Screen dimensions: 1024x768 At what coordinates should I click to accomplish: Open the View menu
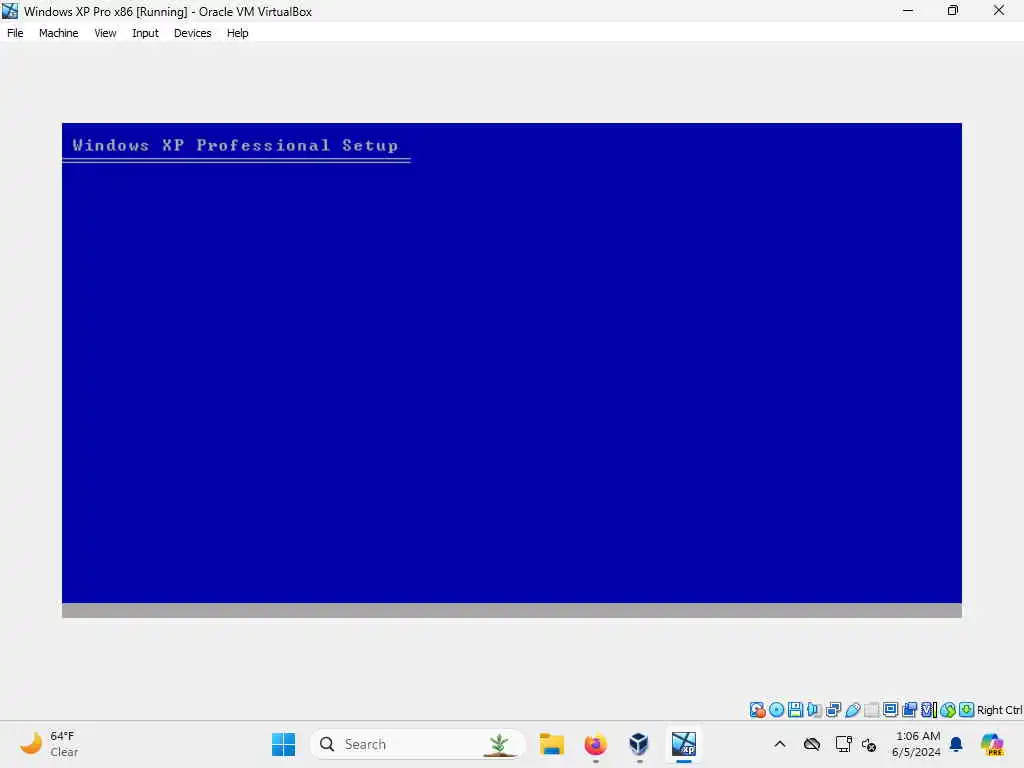[x=105, y=33]
